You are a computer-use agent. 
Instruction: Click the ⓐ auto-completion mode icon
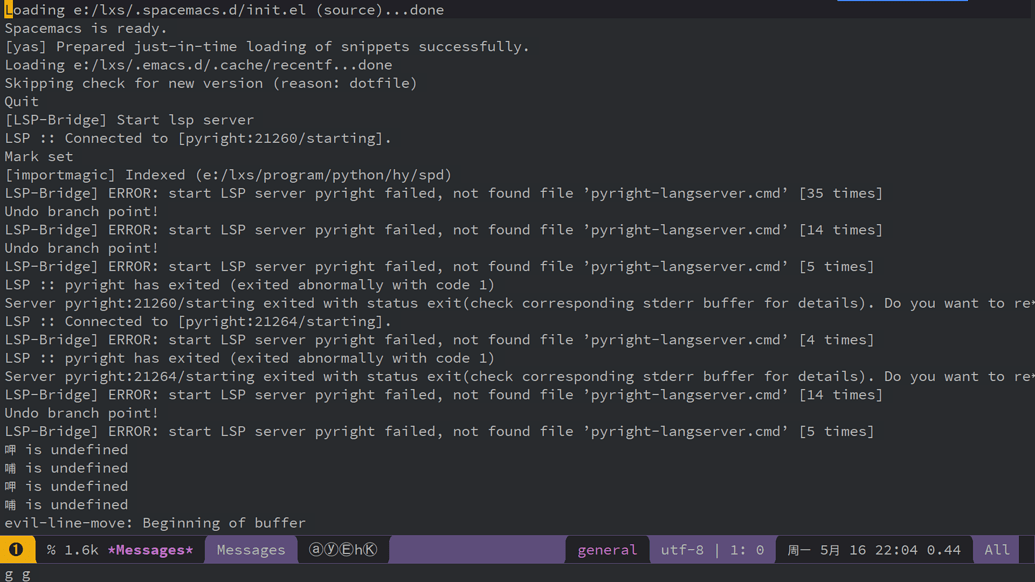(x=314, y=549)
